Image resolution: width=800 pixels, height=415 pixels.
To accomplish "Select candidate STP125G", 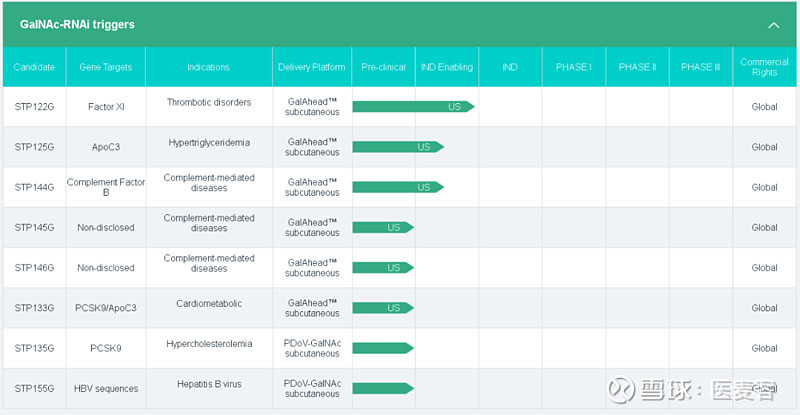I will [x=34, y=147].
